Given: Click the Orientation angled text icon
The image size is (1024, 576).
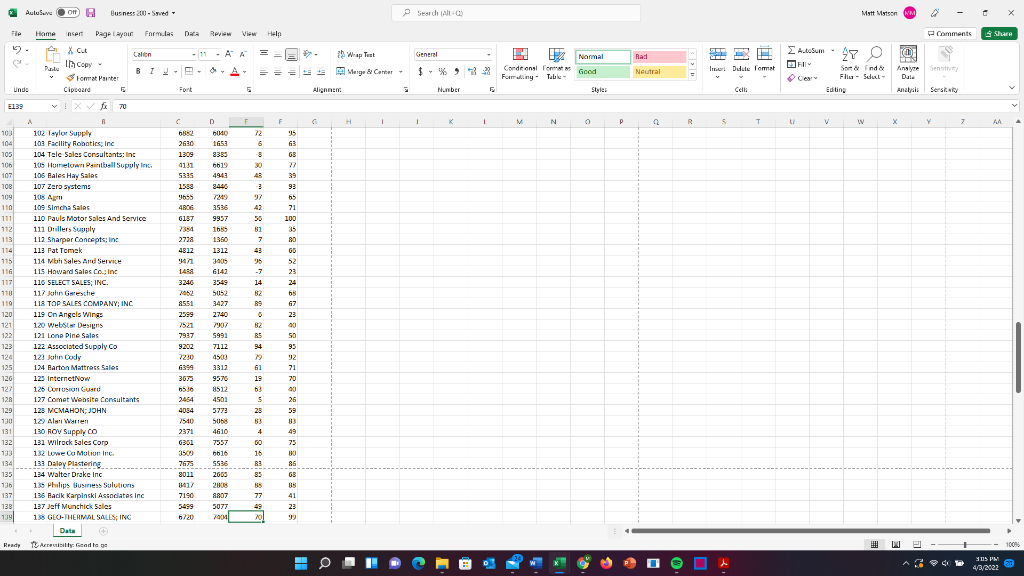Looking at the screenshot, I should [308, 54].
